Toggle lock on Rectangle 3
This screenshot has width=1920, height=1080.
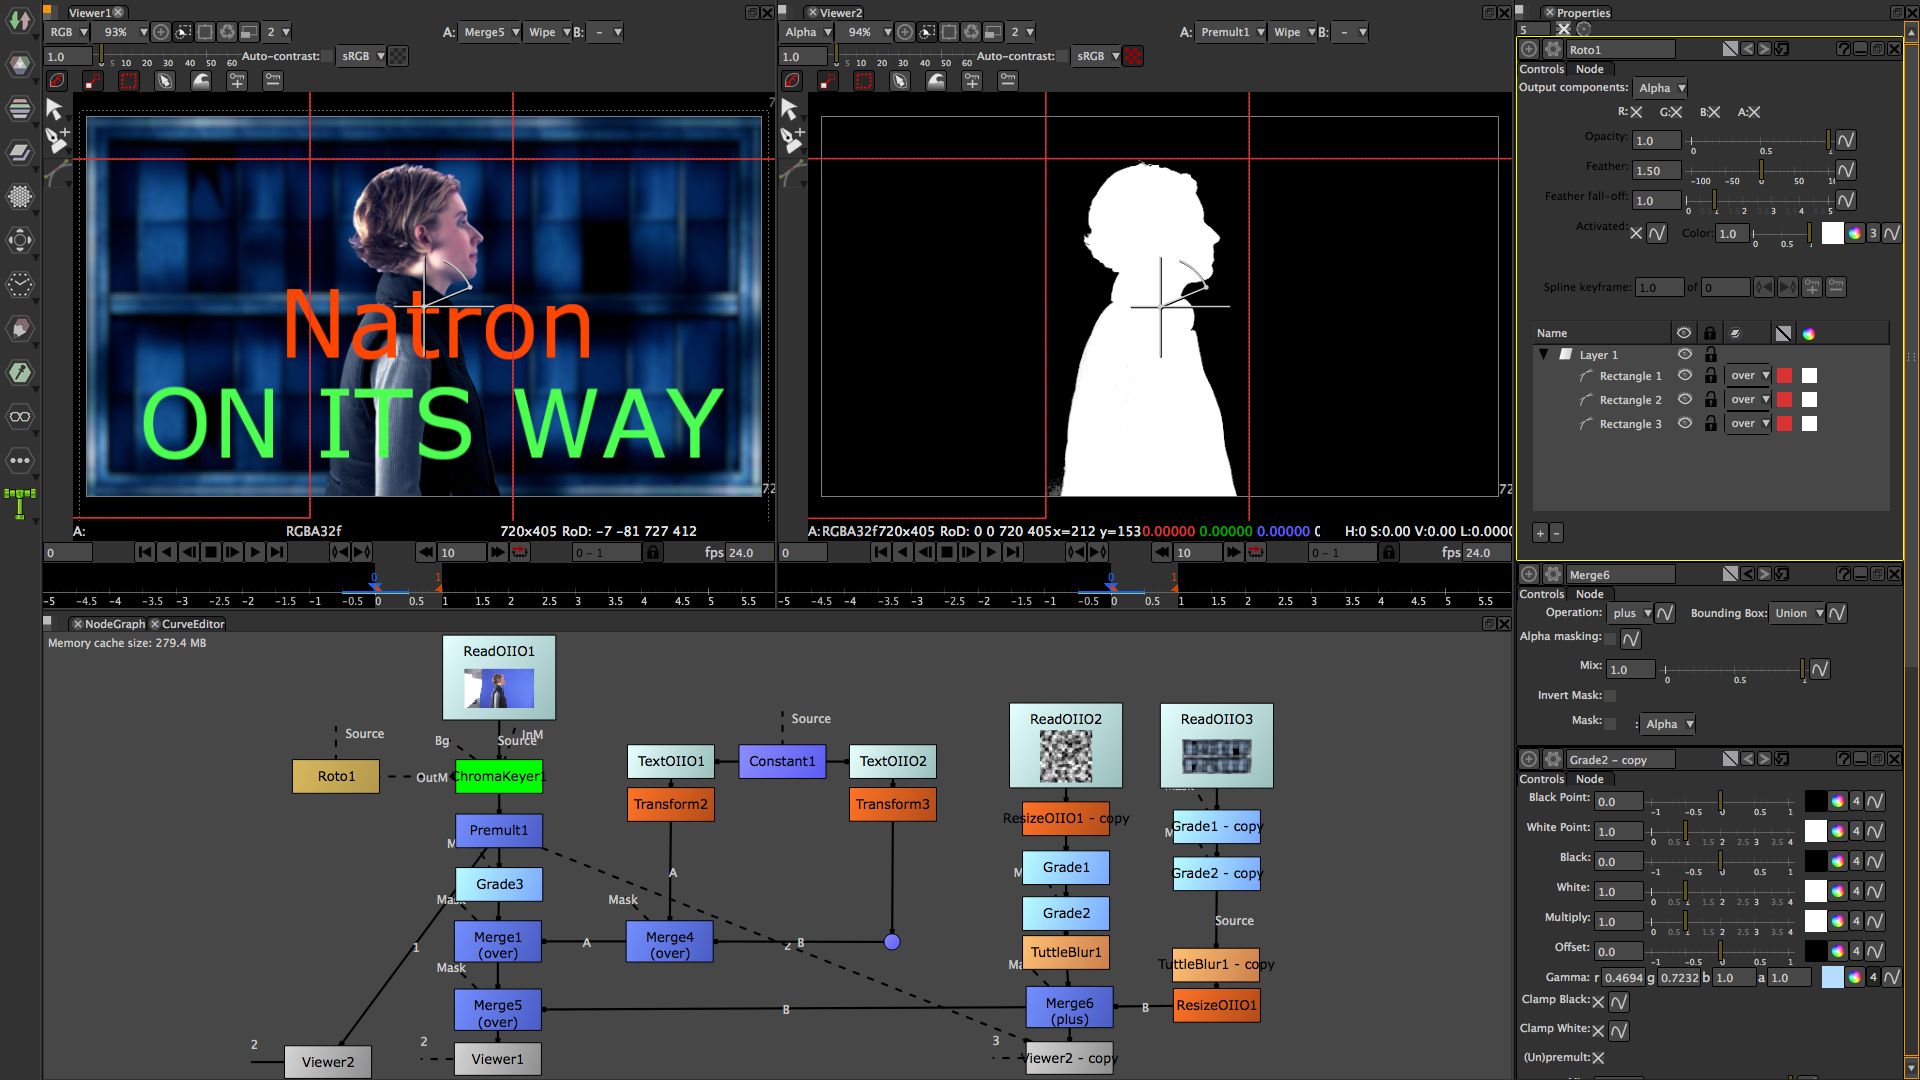tap(1710, 423)
